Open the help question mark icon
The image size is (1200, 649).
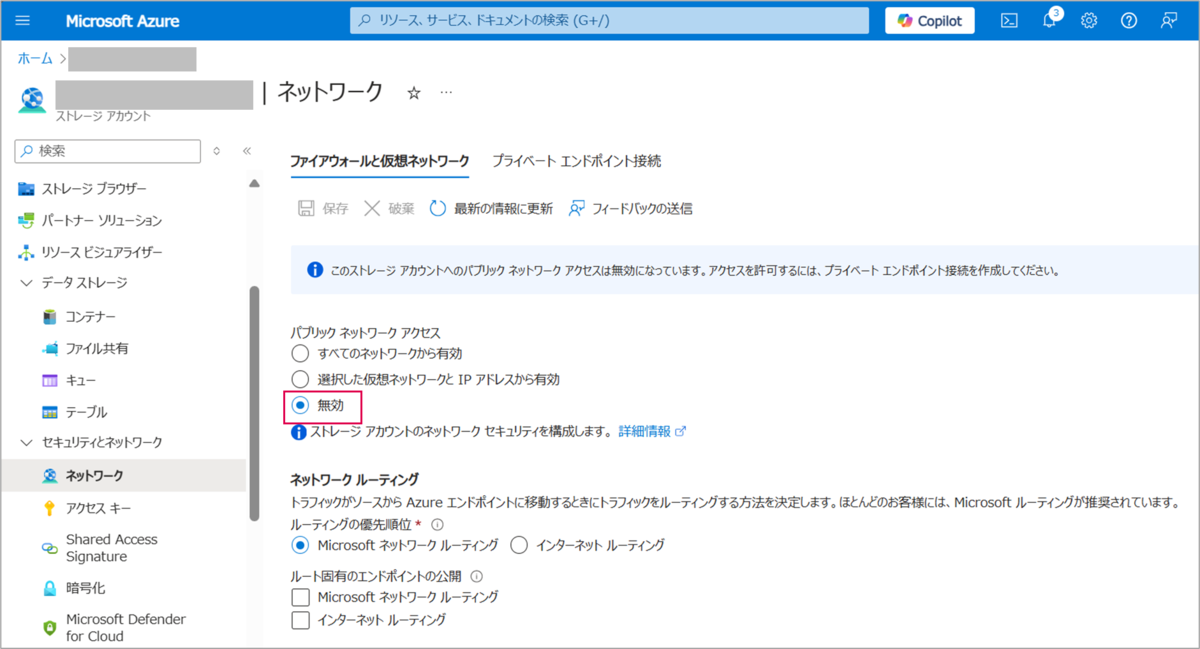(1129, 20)
